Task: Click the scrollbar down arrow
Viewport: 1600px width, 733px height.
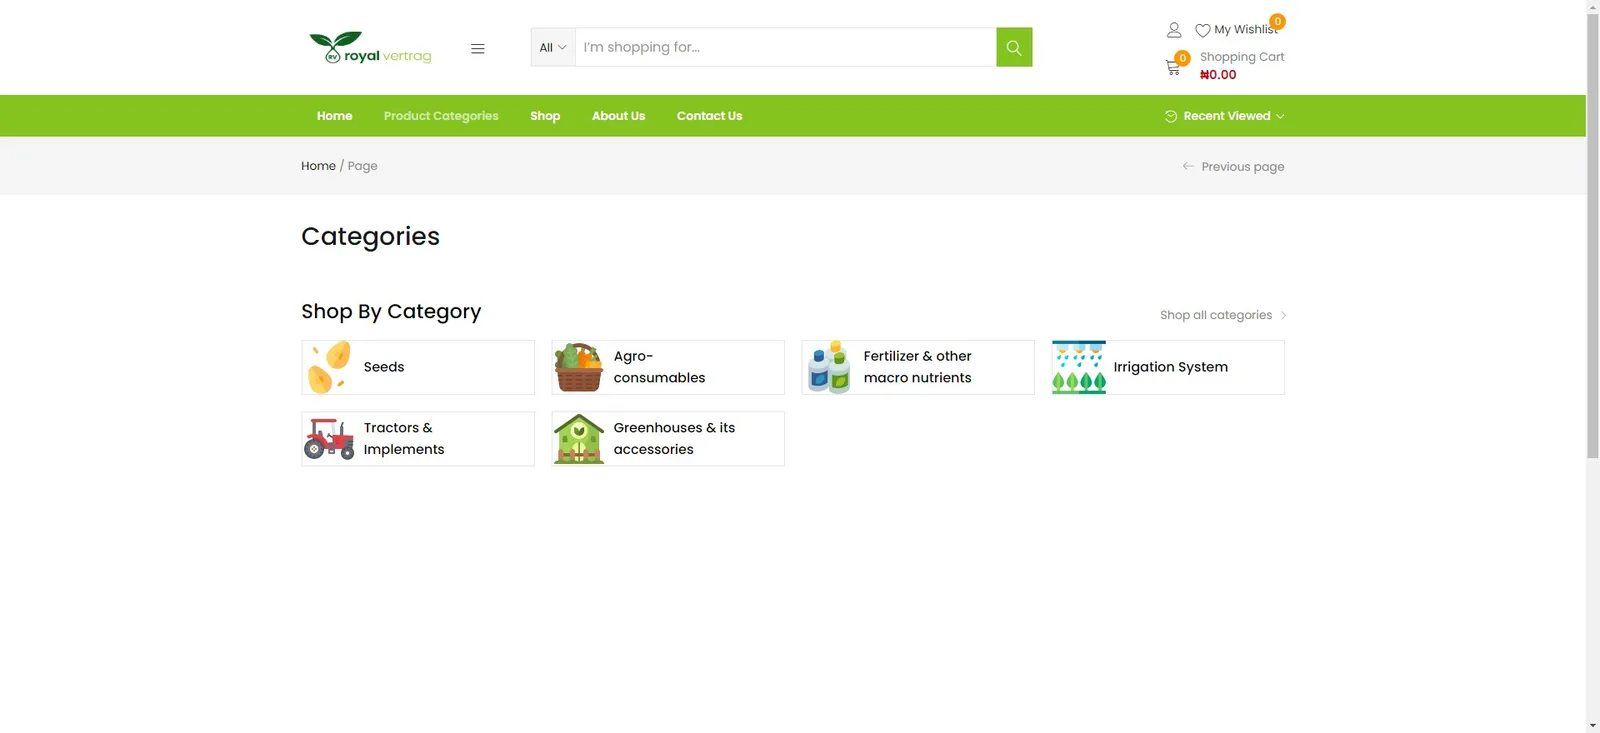Action: 1593,725
